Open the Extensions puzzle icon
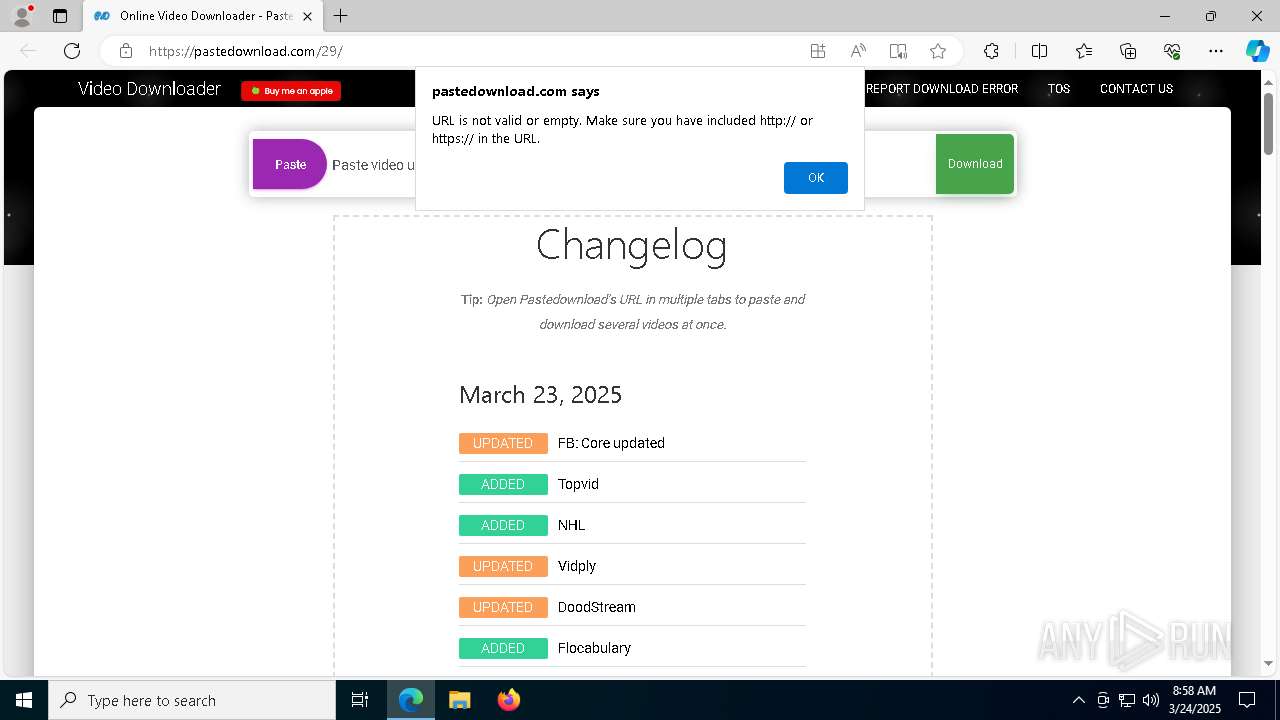This screenshot has height=720, width=1280. [x=991, y=51]
